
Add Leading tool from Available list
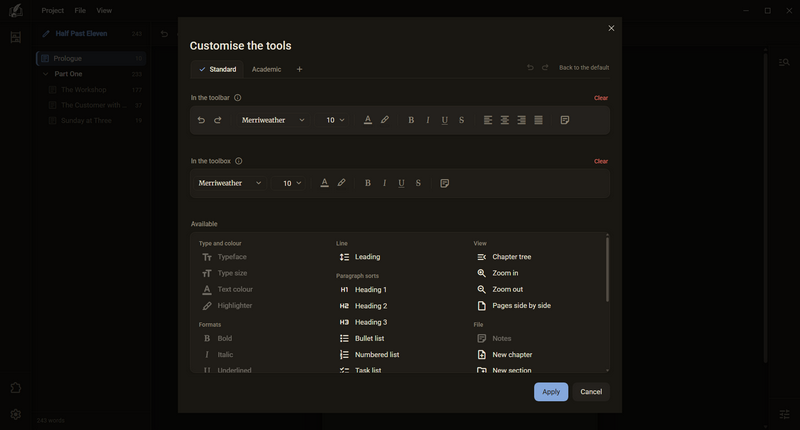[360, 257]
